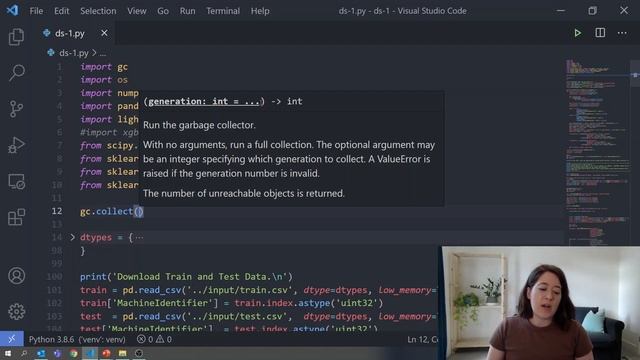The height and width of the screenshot is (360, 640).
Task: Open the Extensions view
Action: tap(16, 217)
